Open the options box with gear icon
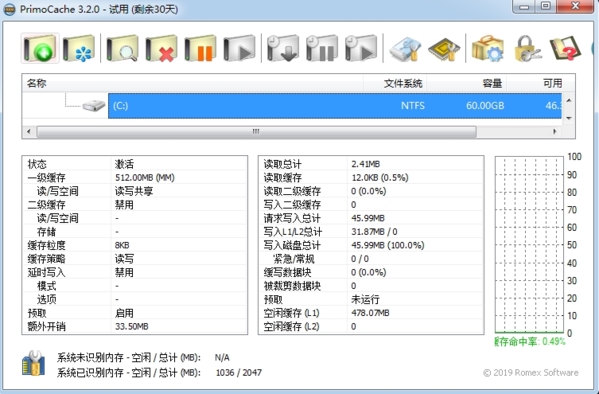 (x=487, y=48)
